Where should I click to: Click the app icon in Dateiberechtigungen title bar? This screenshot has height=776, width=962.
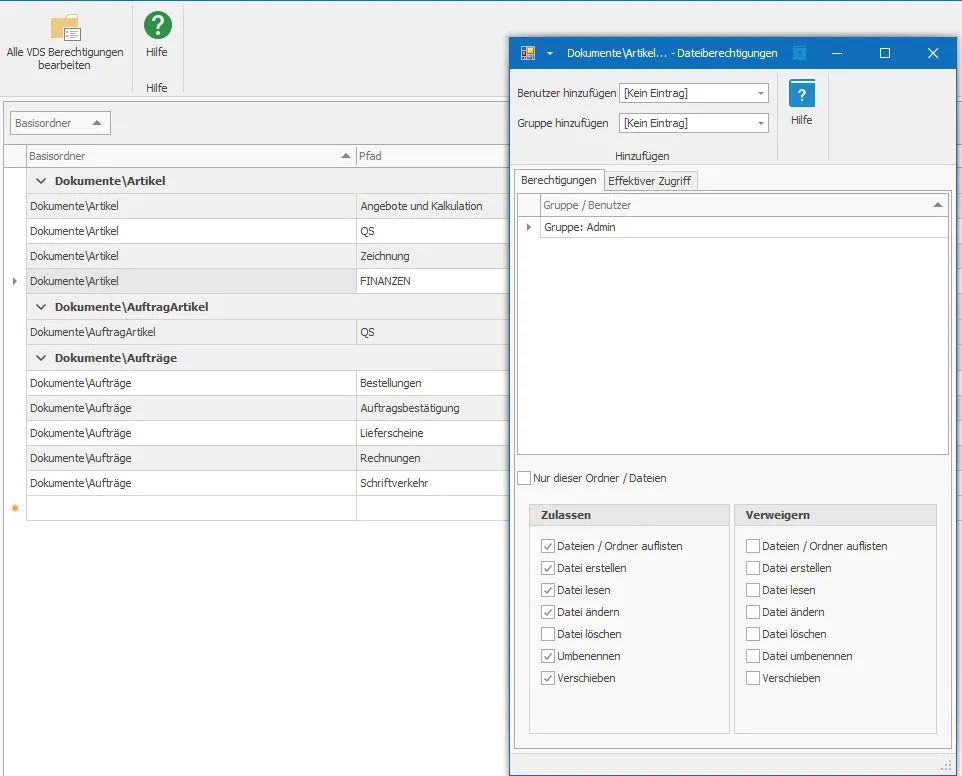[528, 53]
